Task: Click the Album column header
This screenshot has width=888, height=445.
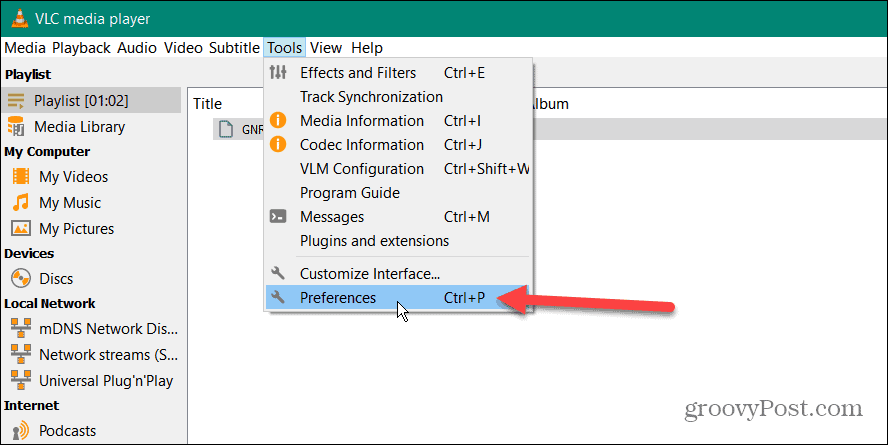Action: 550,104
